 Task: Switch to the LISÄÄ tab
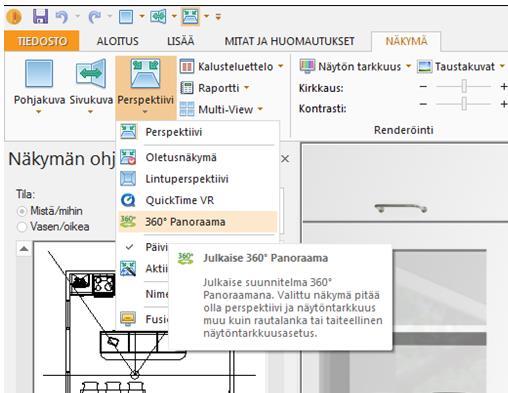[180, 41]
